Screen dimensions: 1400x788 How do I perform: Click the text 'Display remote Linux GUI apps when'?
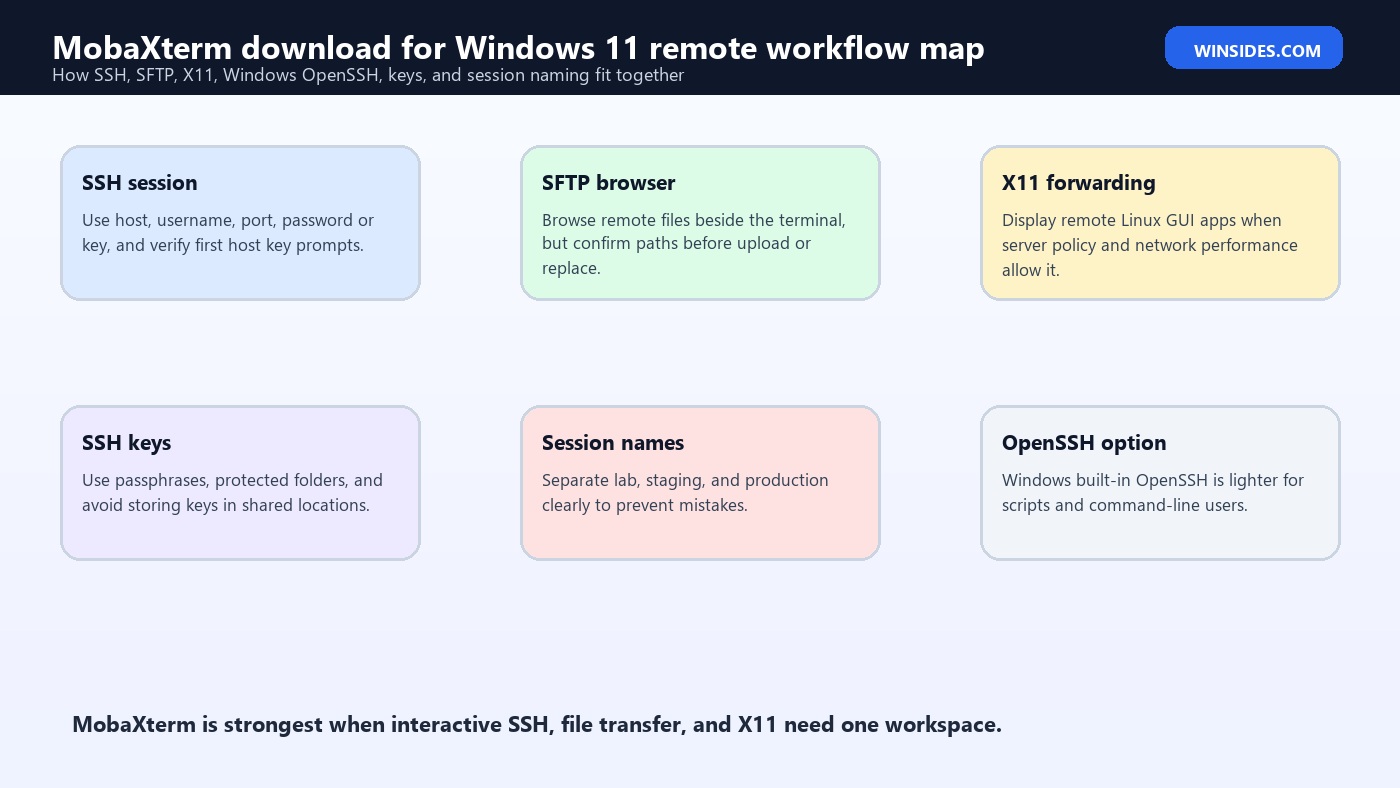(1142, 220)
